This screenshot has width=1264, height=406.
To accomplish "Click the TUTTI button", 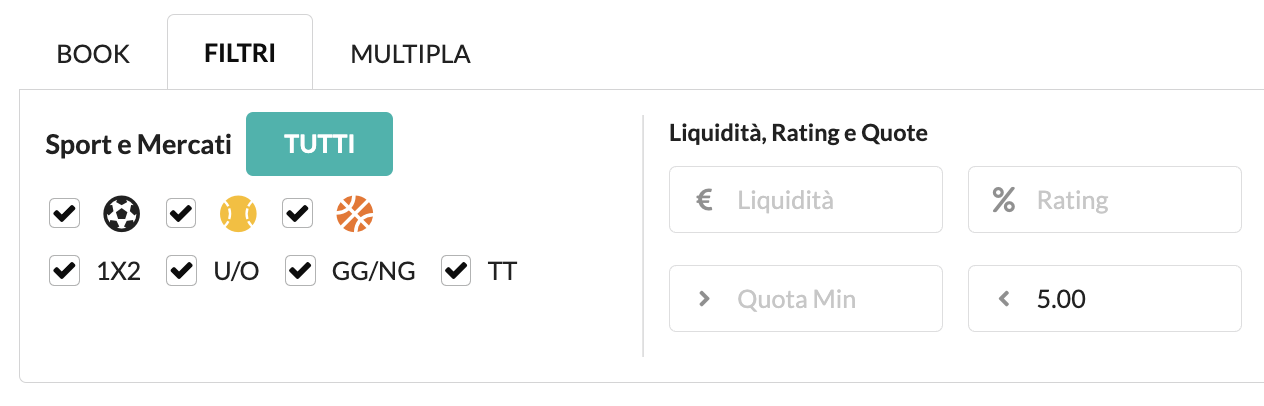I will click(x=319, y=144).
